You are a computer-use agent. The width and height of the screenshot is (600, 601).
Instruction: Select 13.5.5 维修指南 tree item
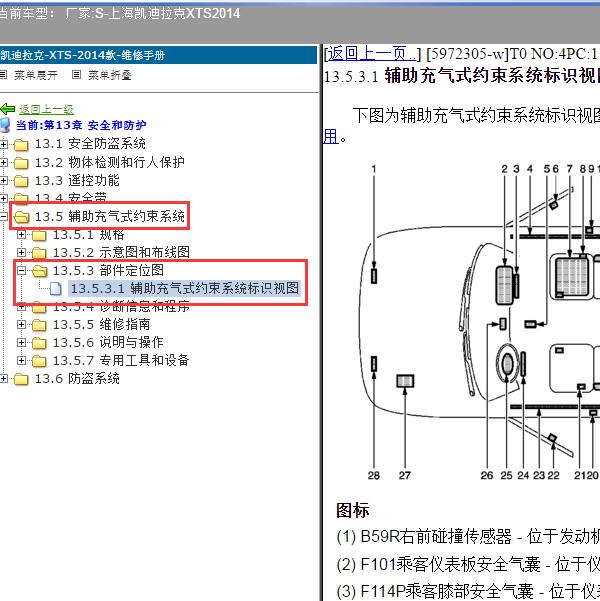tap(102, 325)
